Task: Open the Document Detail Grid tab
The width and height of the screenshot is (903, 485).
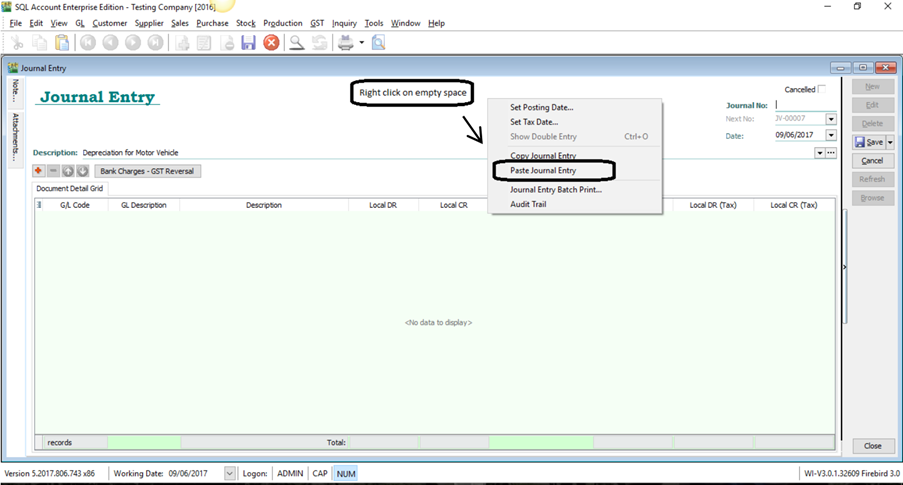Action: coord(70,188)
